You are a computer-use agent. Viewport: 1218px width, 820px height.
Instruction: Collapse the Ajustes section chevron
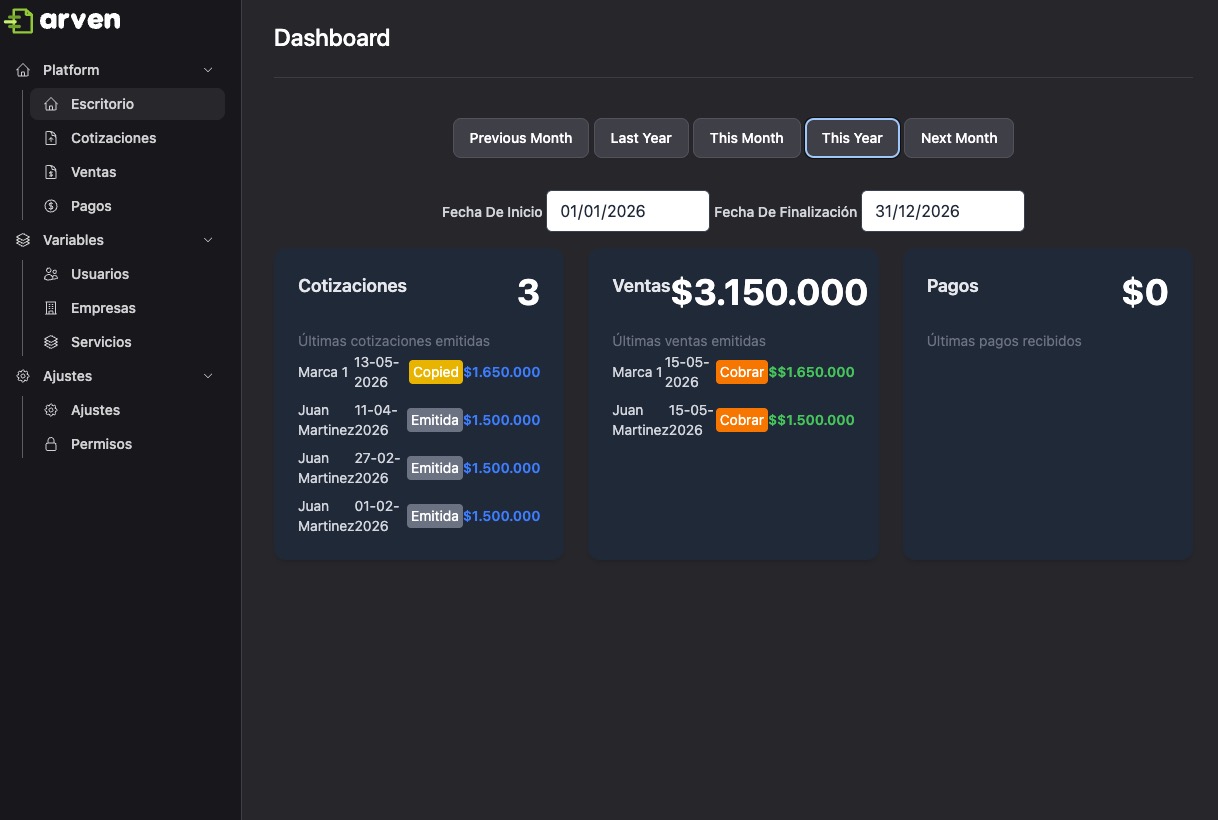(x=208, y=376)
